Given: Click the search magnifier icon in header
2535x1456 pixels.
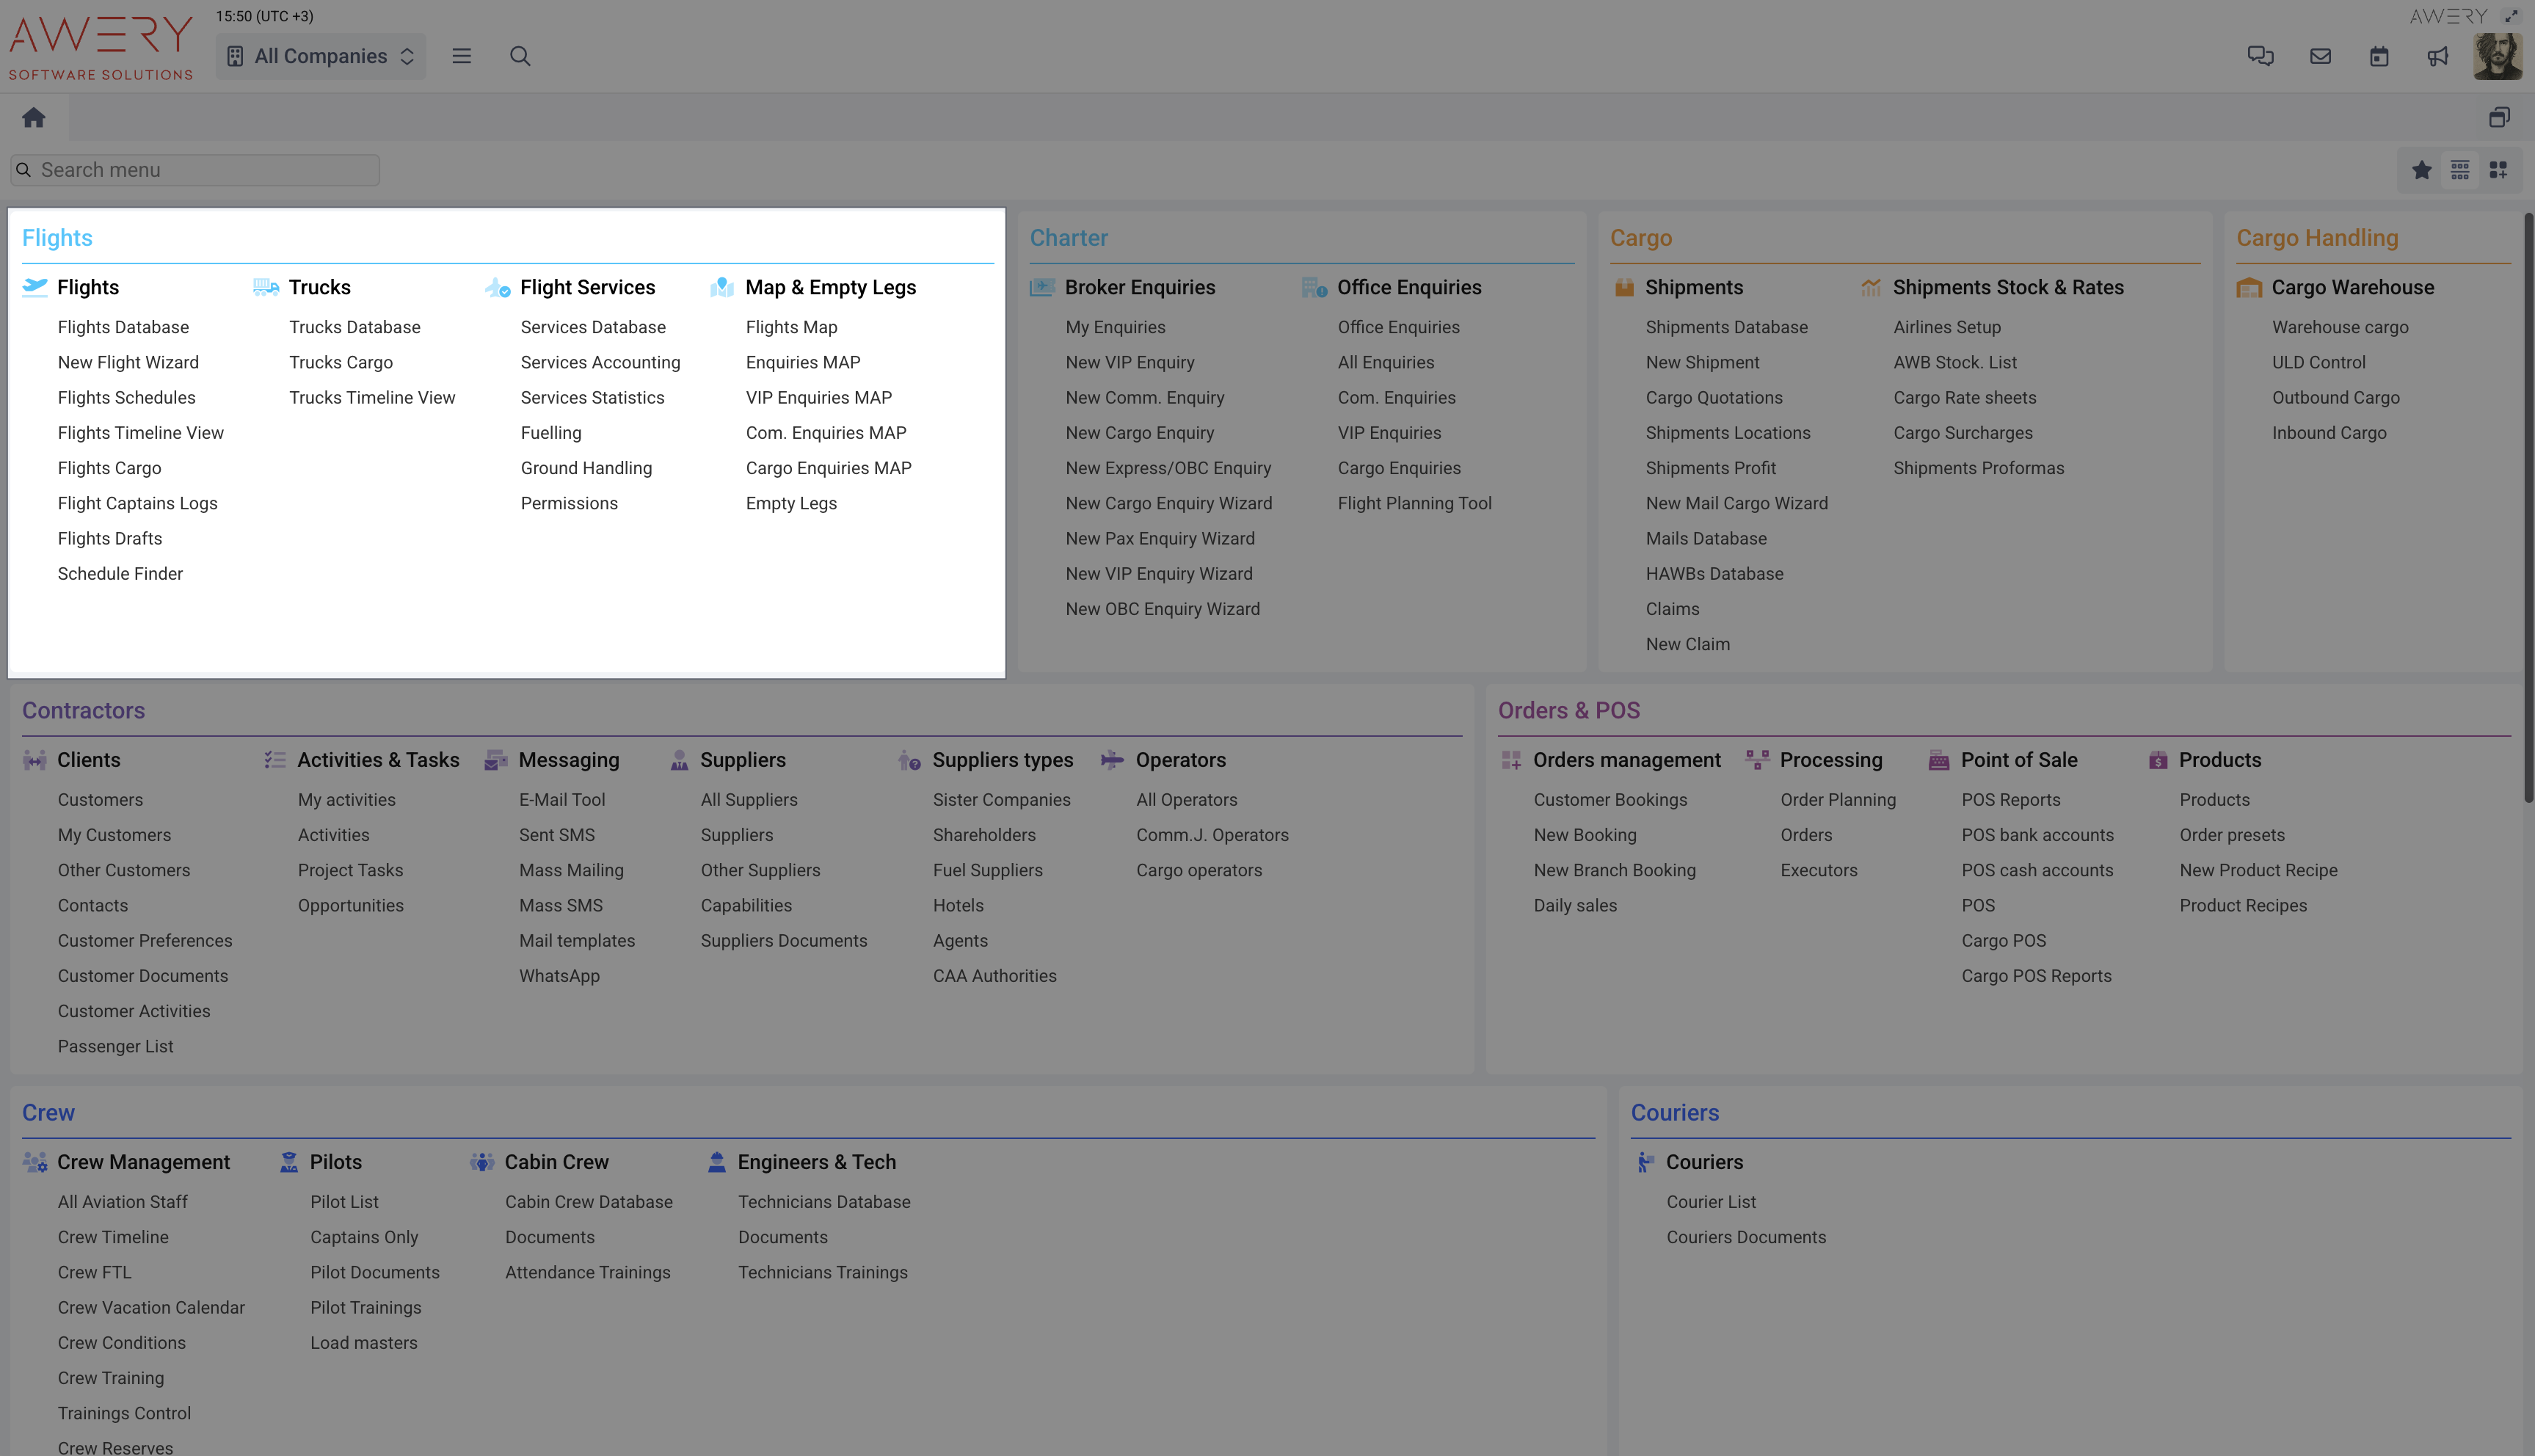Looking at the screenshot, I should tap(520, 56).
